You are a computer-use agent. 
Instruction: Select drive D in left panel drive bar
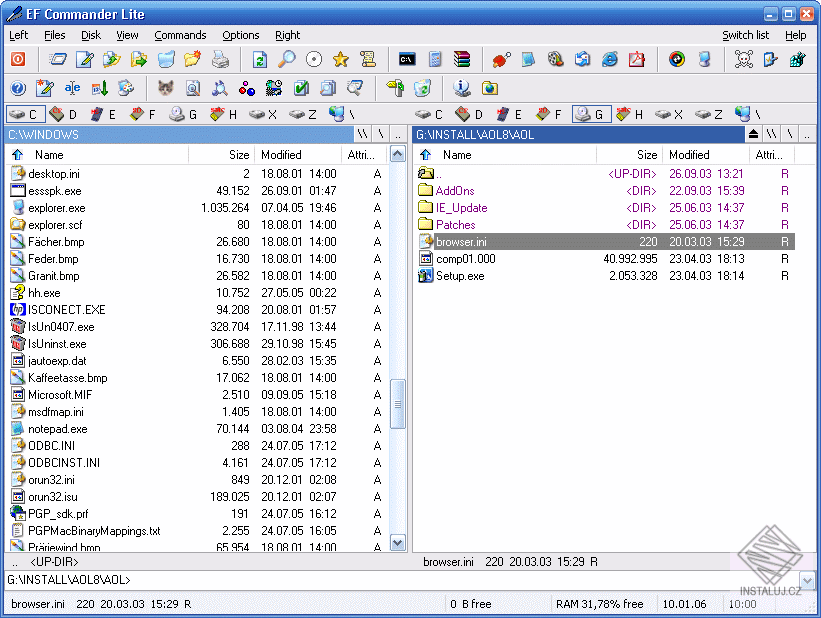[63, 114]
